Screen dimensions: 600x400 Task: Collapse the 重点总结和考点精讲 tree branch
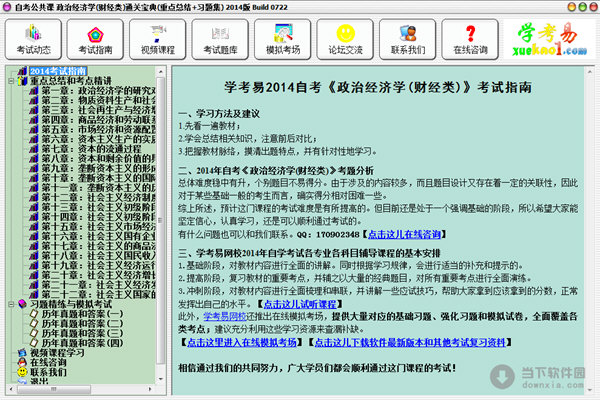[11, 81]
